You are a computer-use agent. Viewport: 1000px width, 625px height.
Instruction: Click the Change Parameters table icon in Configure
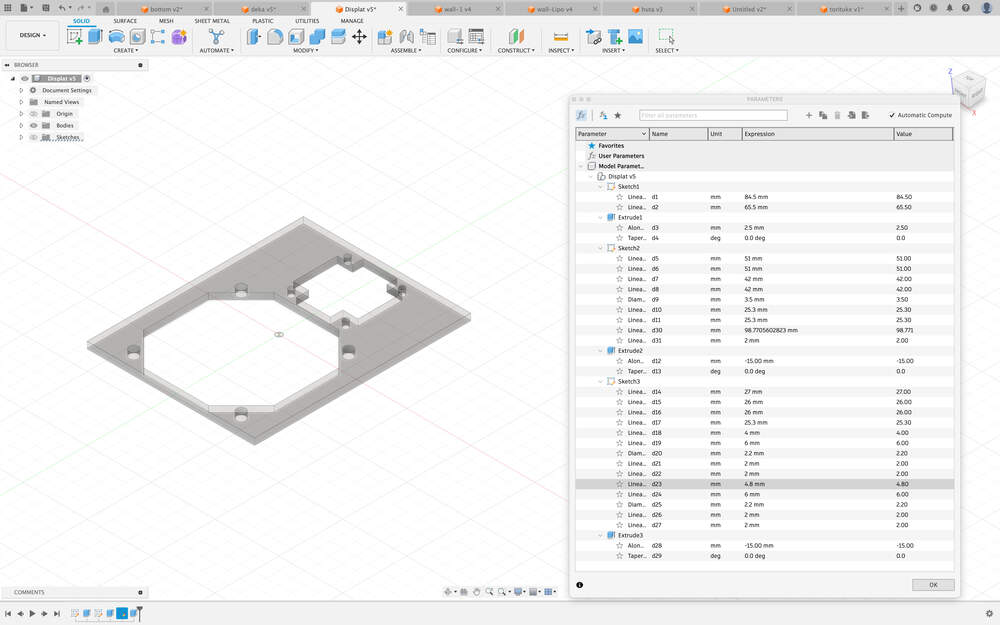476,36
